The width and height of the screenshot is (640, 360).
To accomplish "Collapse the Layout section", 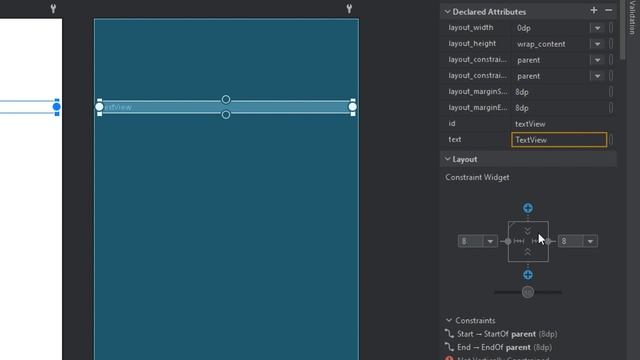I will pyautogui.click(x=447, y=159).
